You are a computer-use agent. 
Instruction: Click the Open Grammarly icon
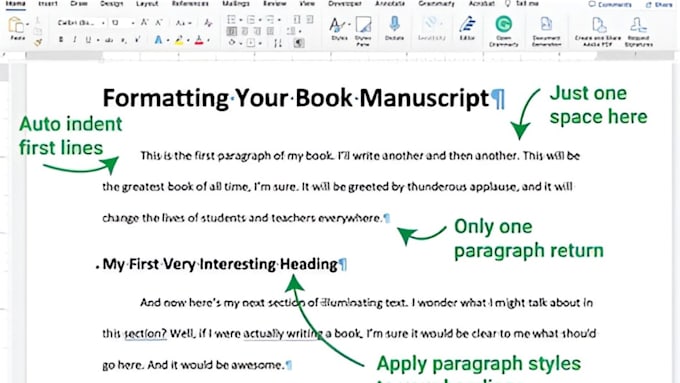pyautogui.click(x=503, y=24)
